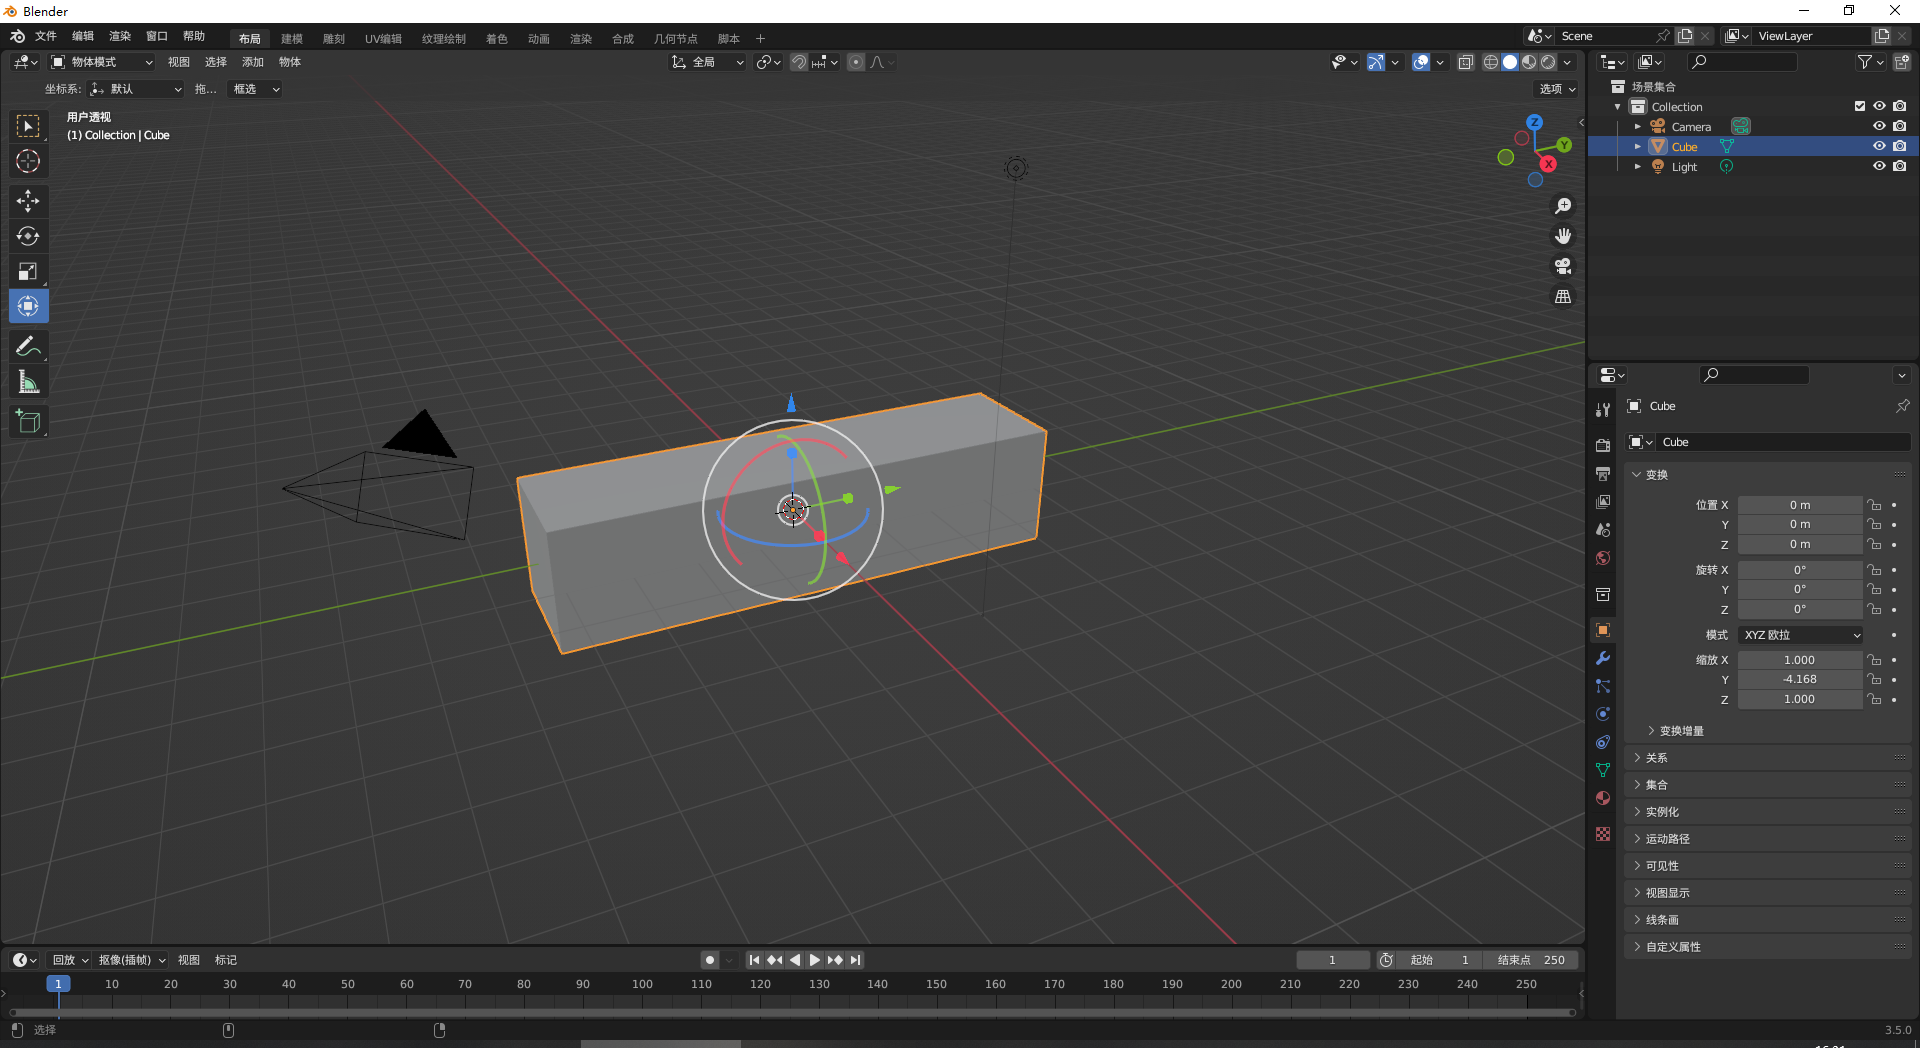The height and width of the screenshot is (1048, 1920).
Task: Open the 回放 timeline popover
Action: 70,960
